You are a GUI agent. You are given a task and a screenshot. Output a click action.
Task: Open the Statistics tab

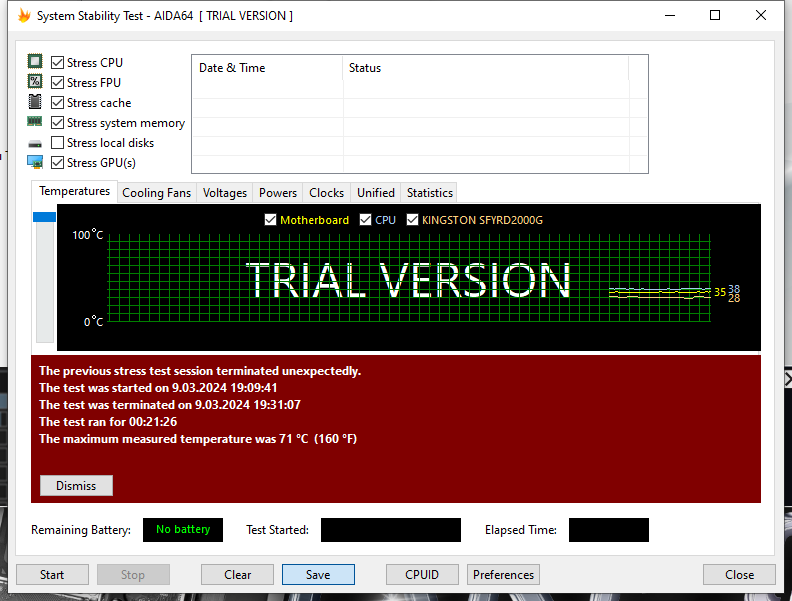pyautogui.click(x=430, y=193)
